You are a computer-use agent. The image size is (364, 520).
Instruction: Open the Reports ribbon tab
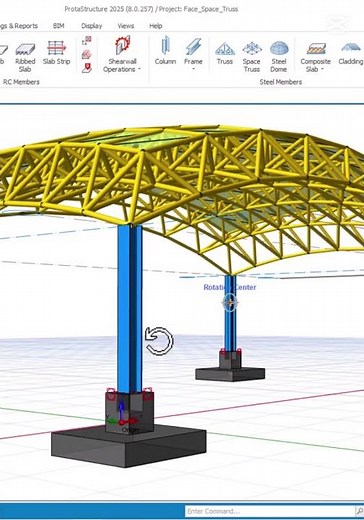(19, 26)
